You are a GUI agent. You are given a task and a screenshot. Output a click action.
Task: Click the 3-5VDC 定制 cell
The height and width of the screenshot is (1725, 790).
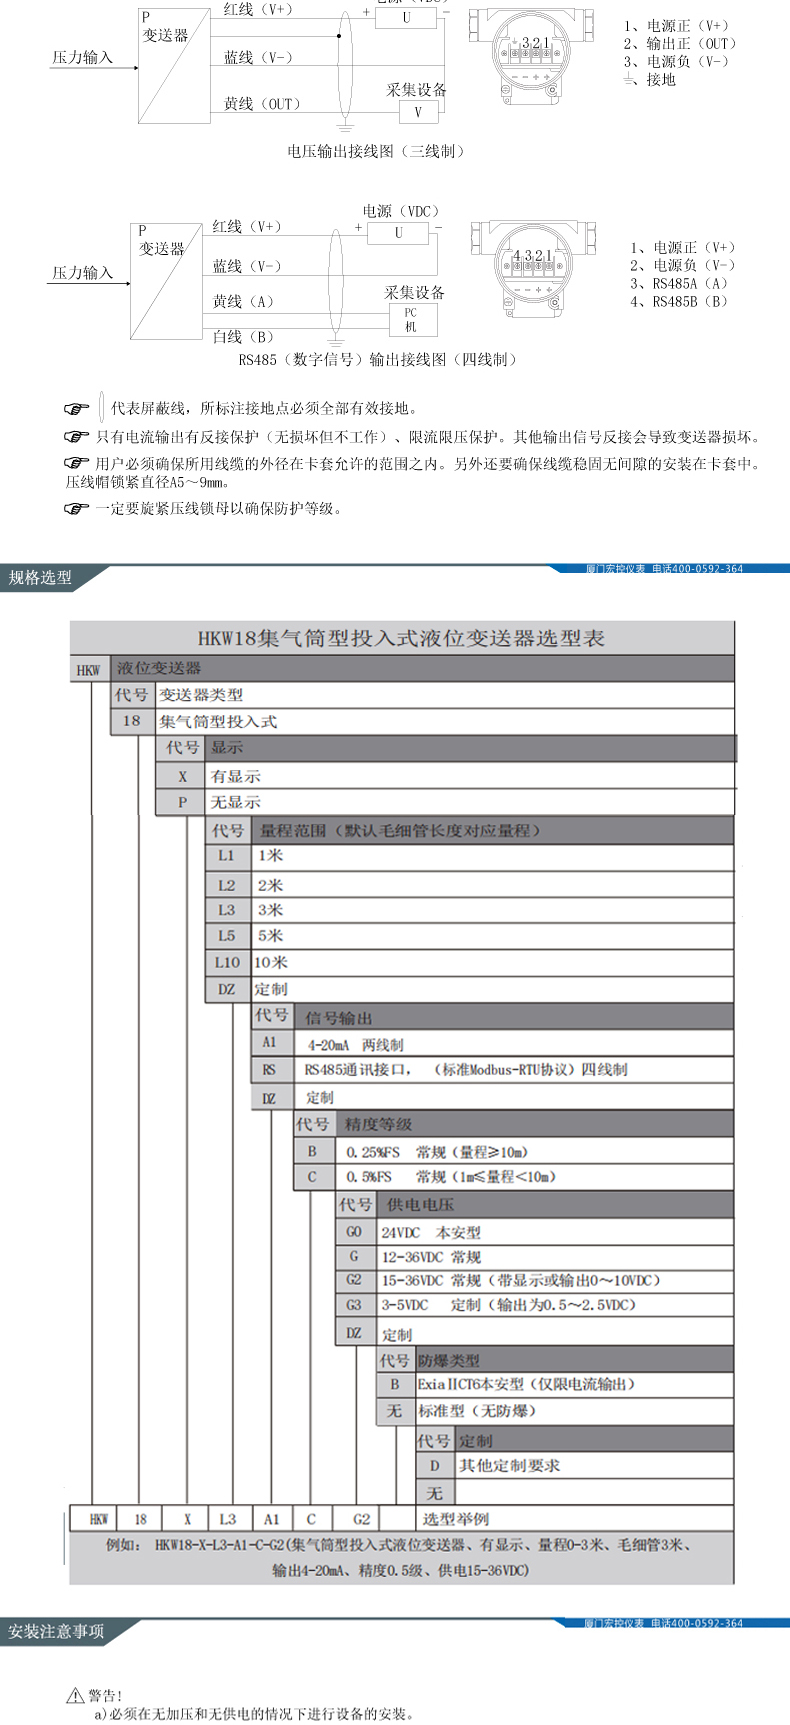click(554, 1306)
